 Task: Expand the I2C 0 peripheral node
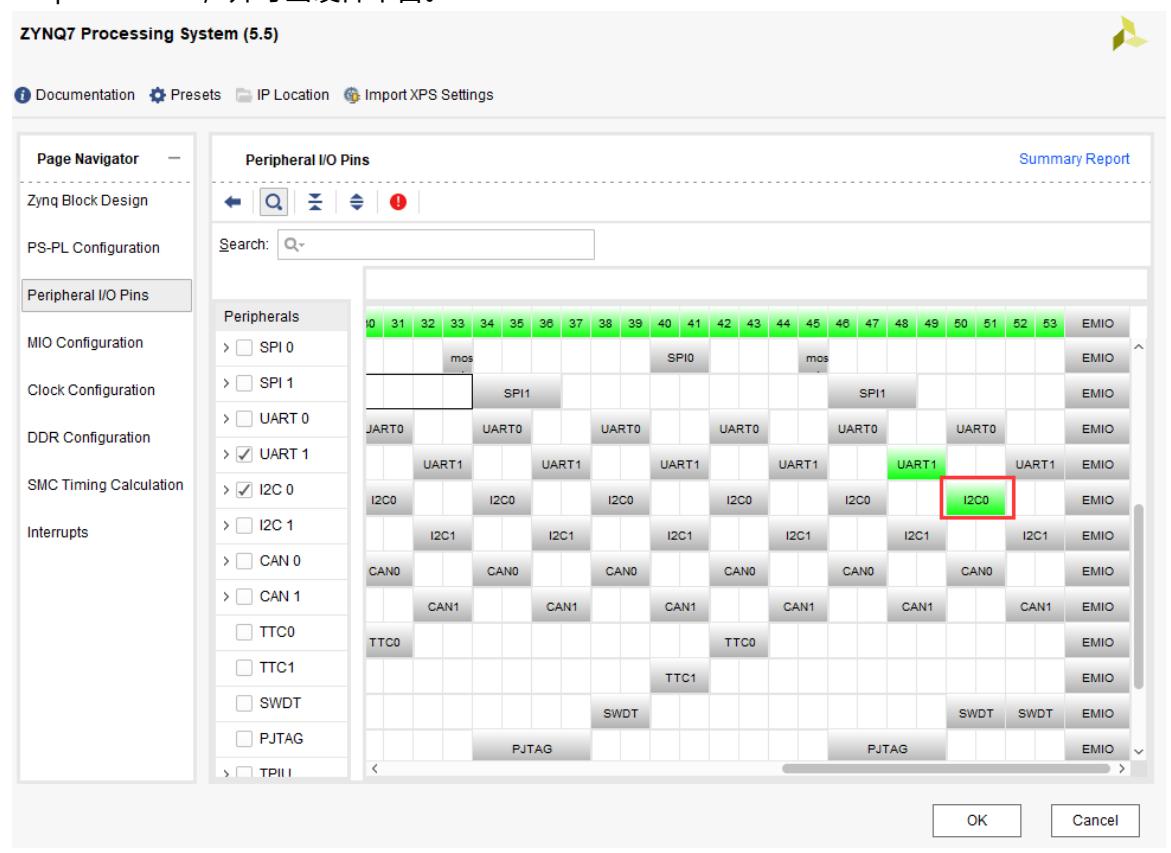224,490
